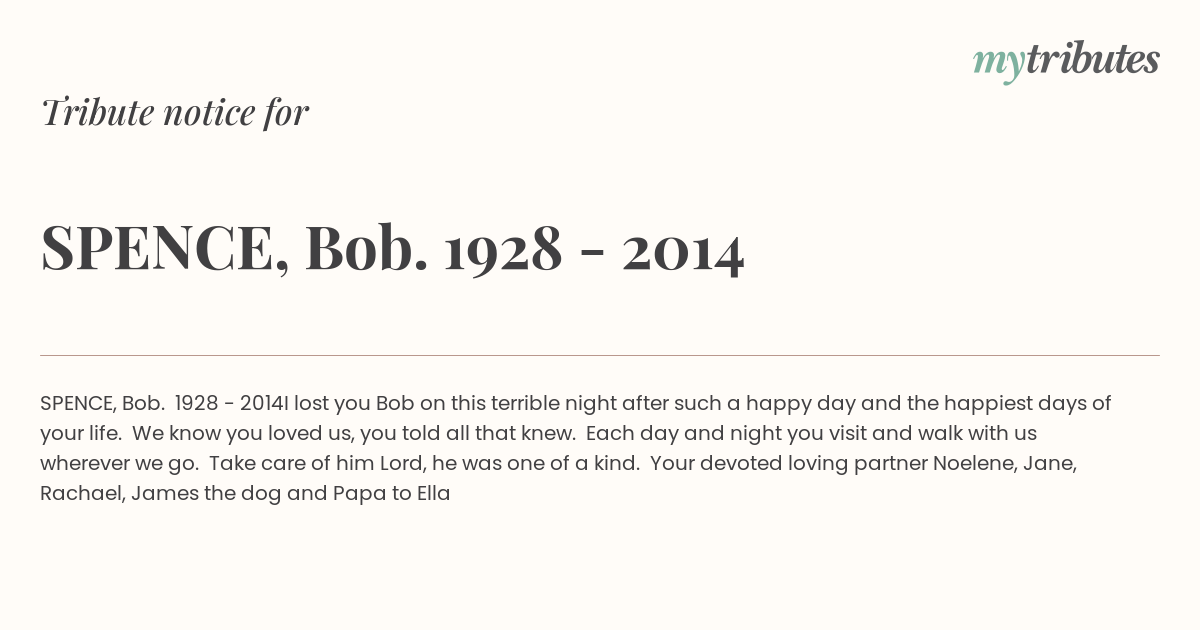The width and height of the screenshot is (1200, 630).
Task: Click the green "my" part of logo
Action: (998, 65)
